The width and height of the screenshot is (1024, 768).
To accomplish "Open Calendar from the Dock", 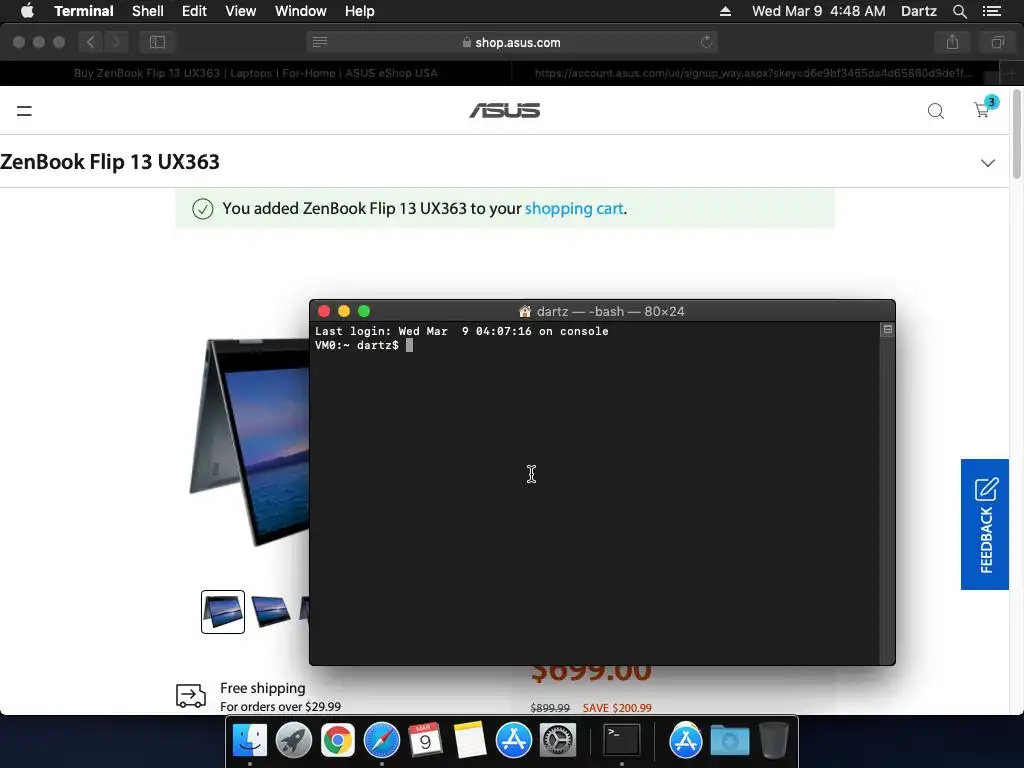I will pos(425,741).
